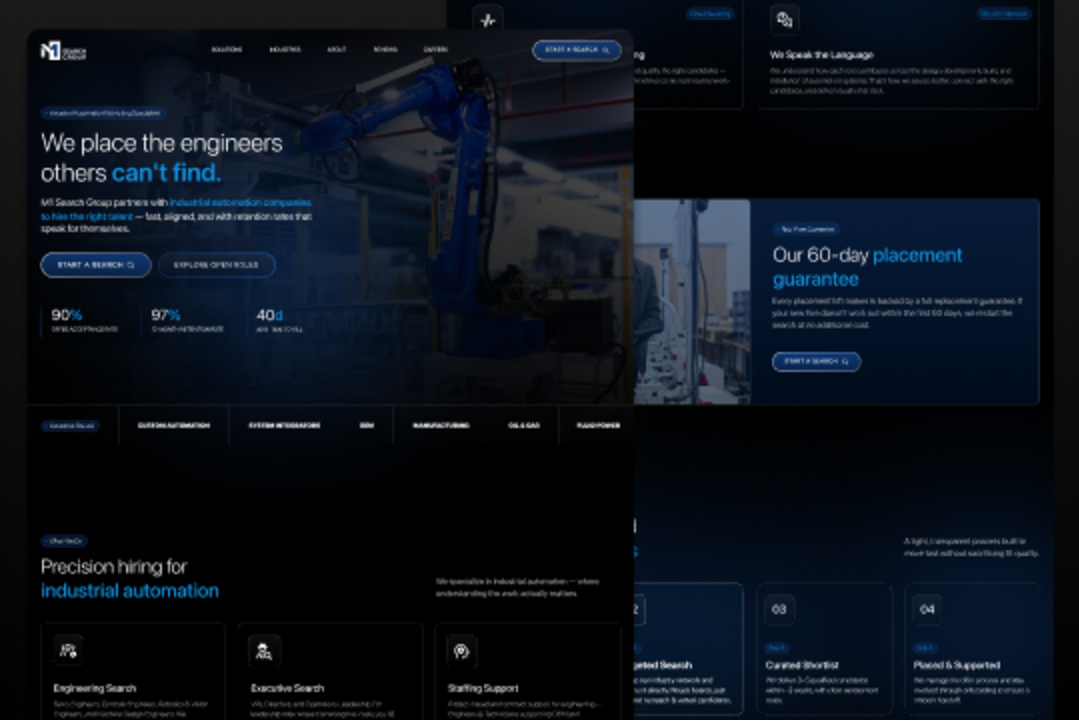Image resolution: width=1079 pixels, height=721 pixels.
Task: Select Oil & Gas in industries strip
Action: [x=524, y=426]
